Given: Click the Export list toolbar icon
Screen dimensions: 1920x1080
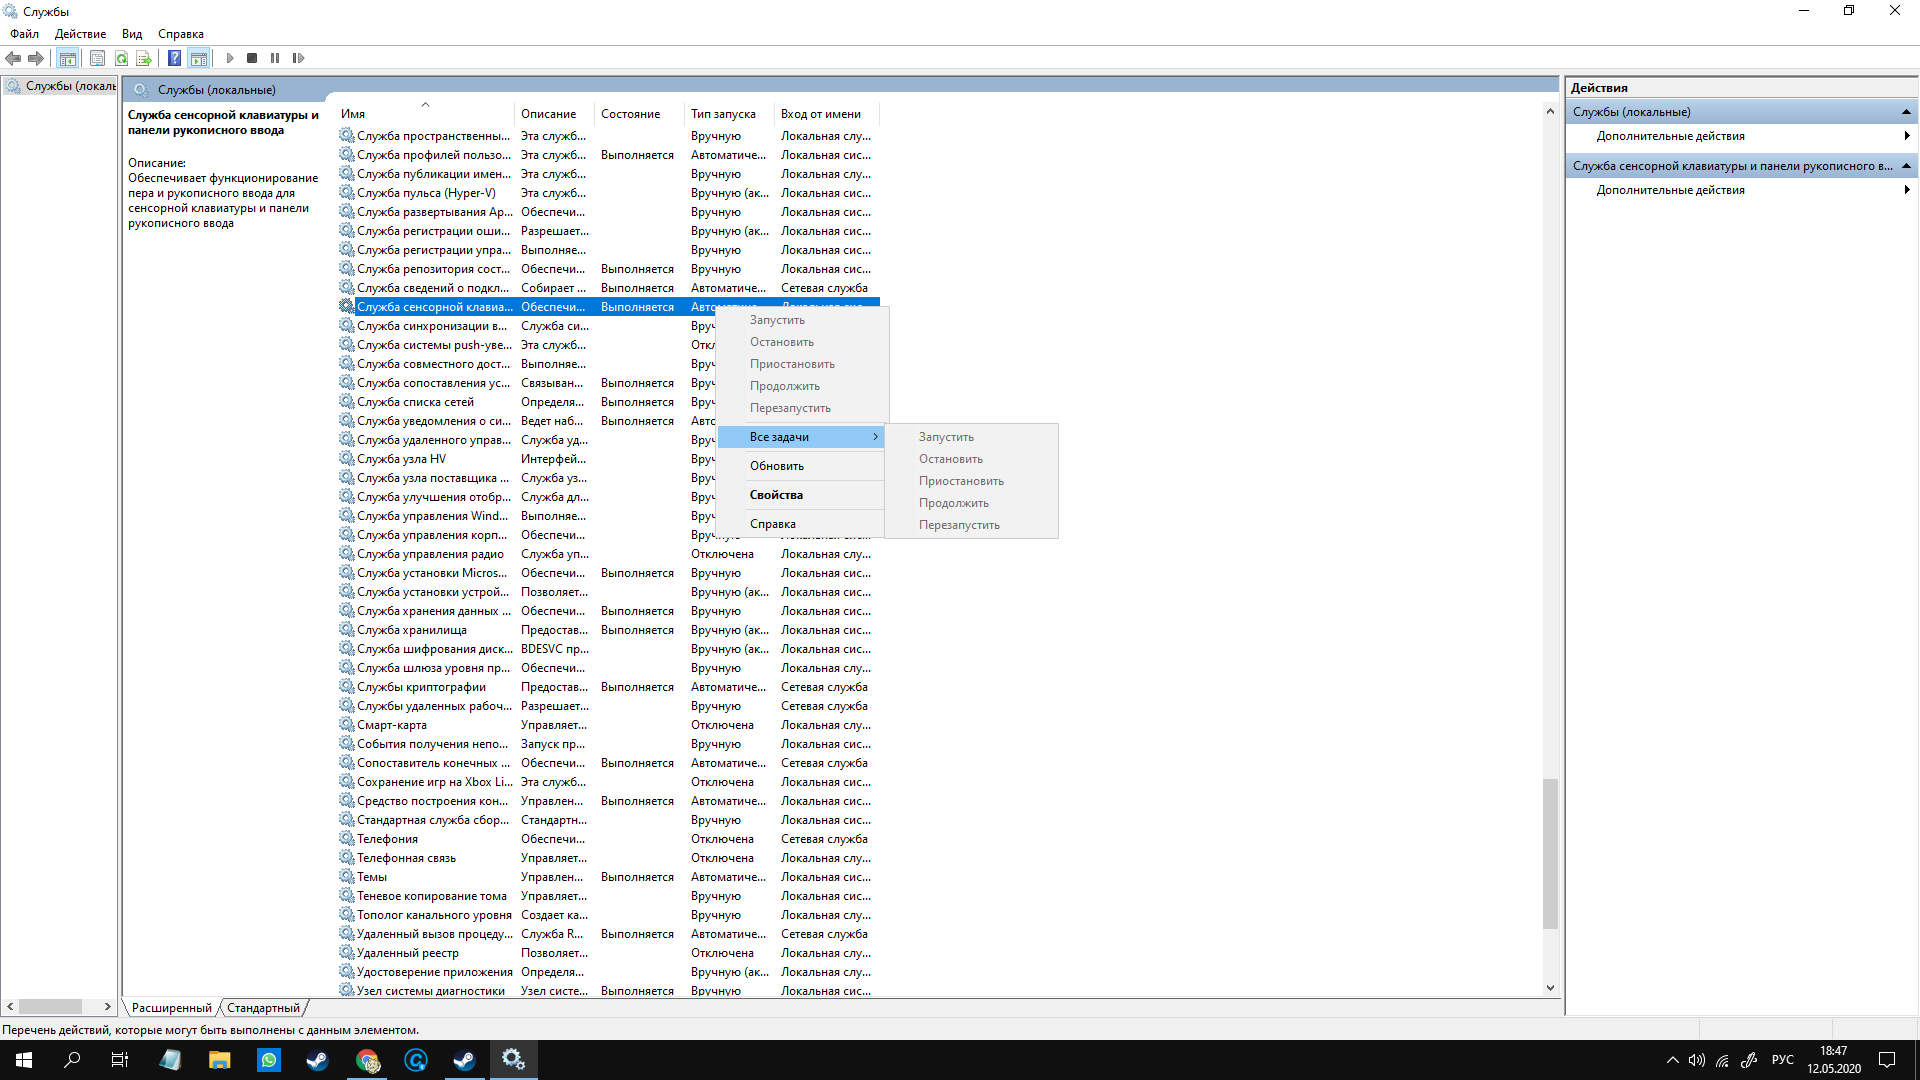Looking at the screenshot, I should point(144,58).
